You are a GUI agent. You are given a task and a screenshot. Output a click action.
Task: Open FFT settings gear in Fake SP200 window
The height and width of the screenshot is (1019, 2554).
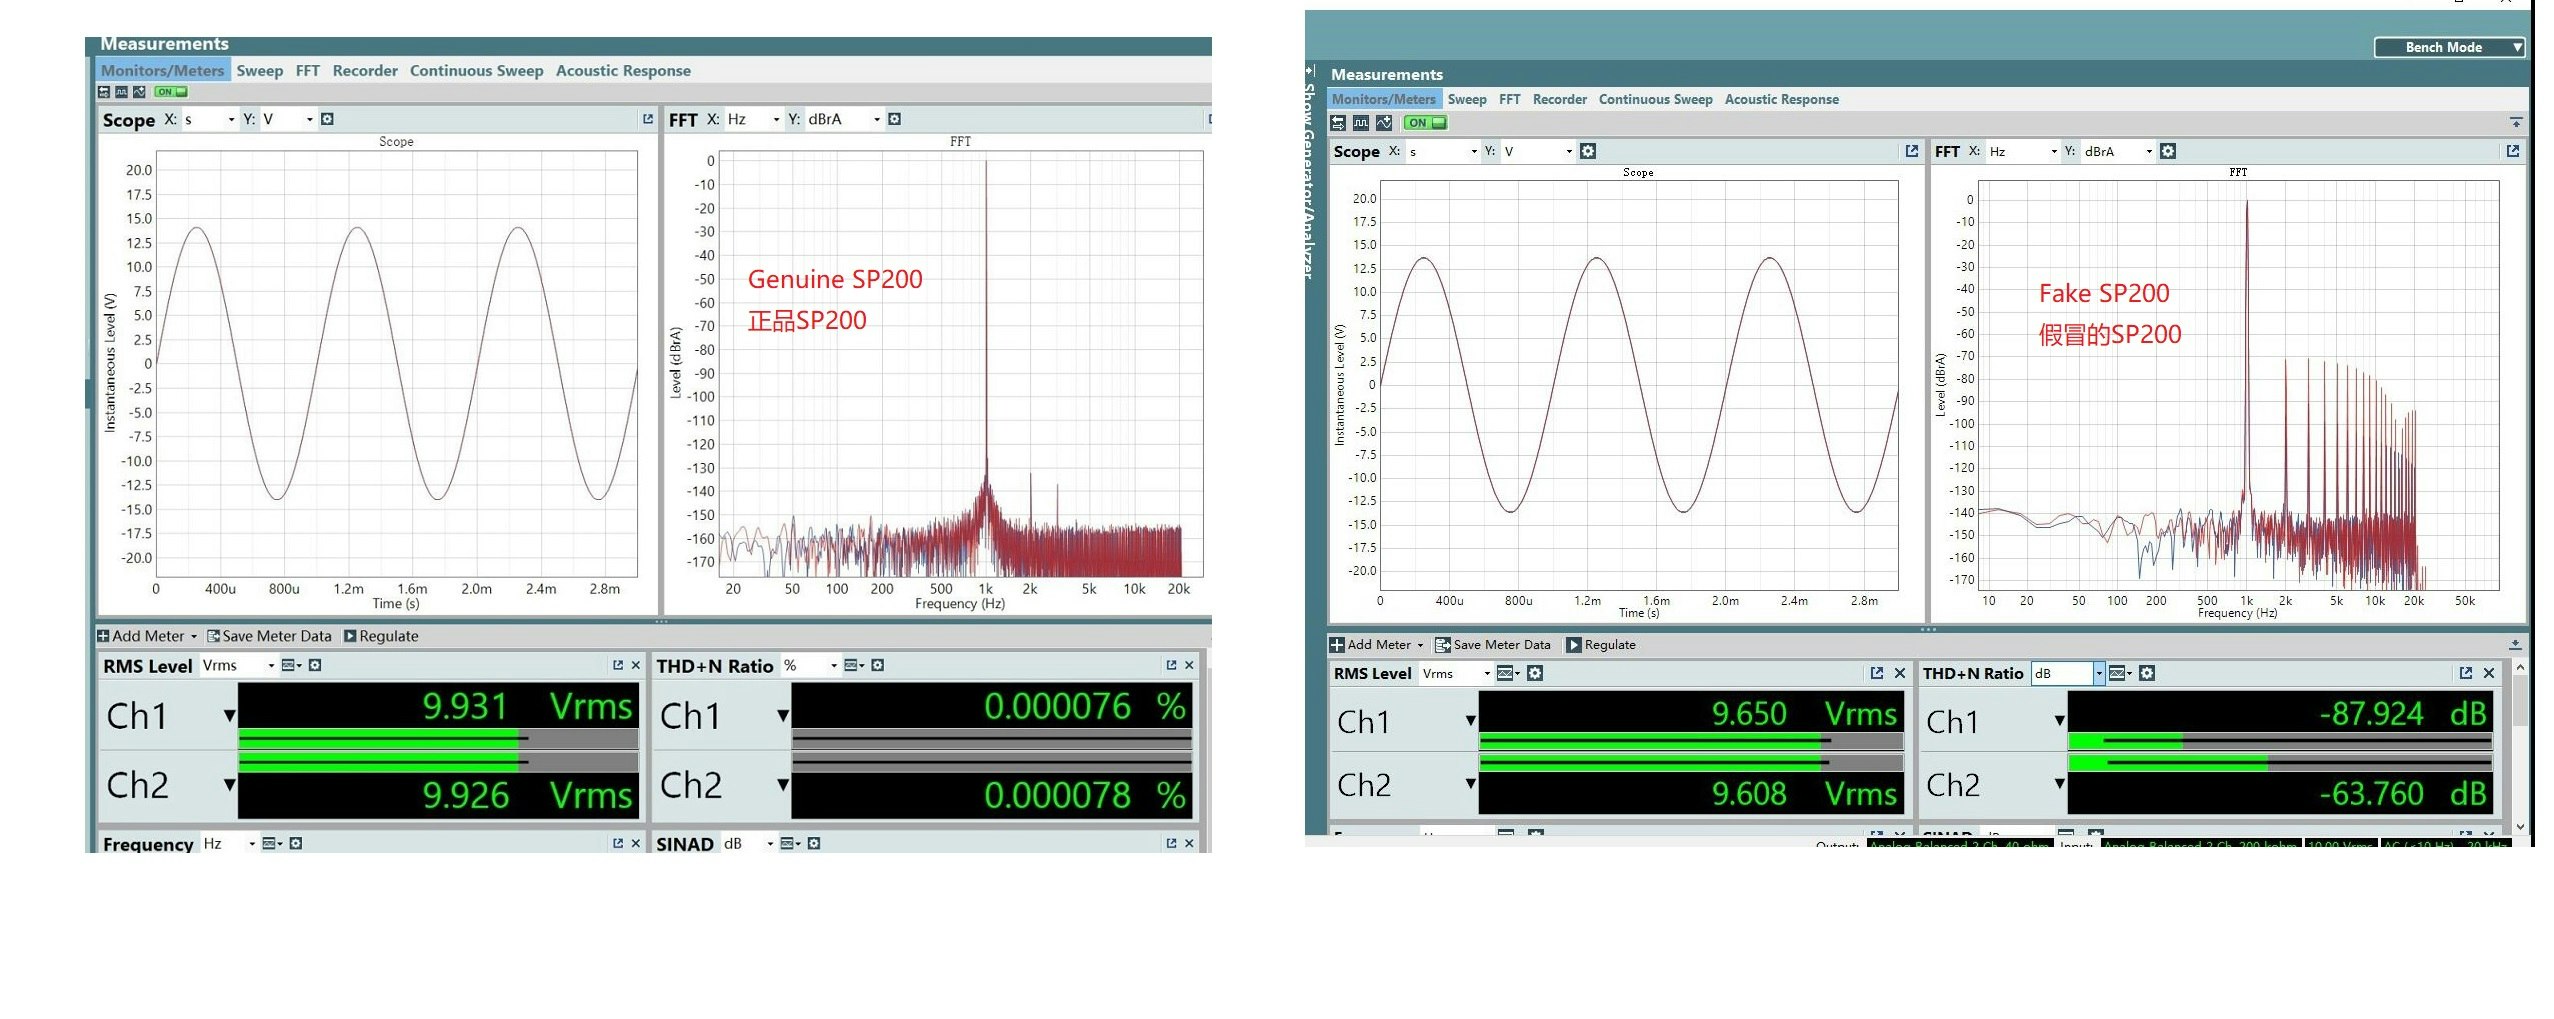pos(2168,151)
